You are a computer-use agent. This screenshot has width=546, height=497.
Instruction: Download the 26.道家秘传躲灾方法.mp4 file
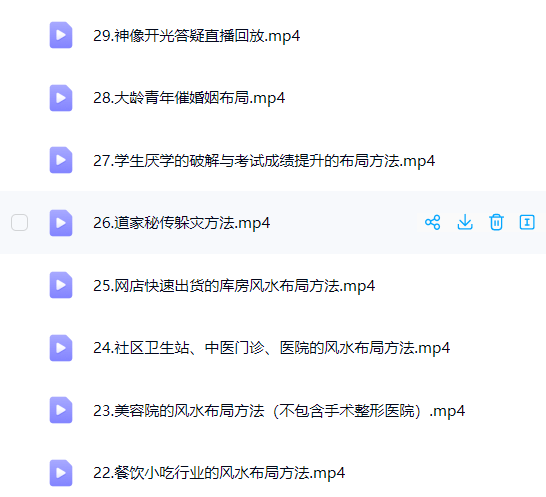[465, 223]
